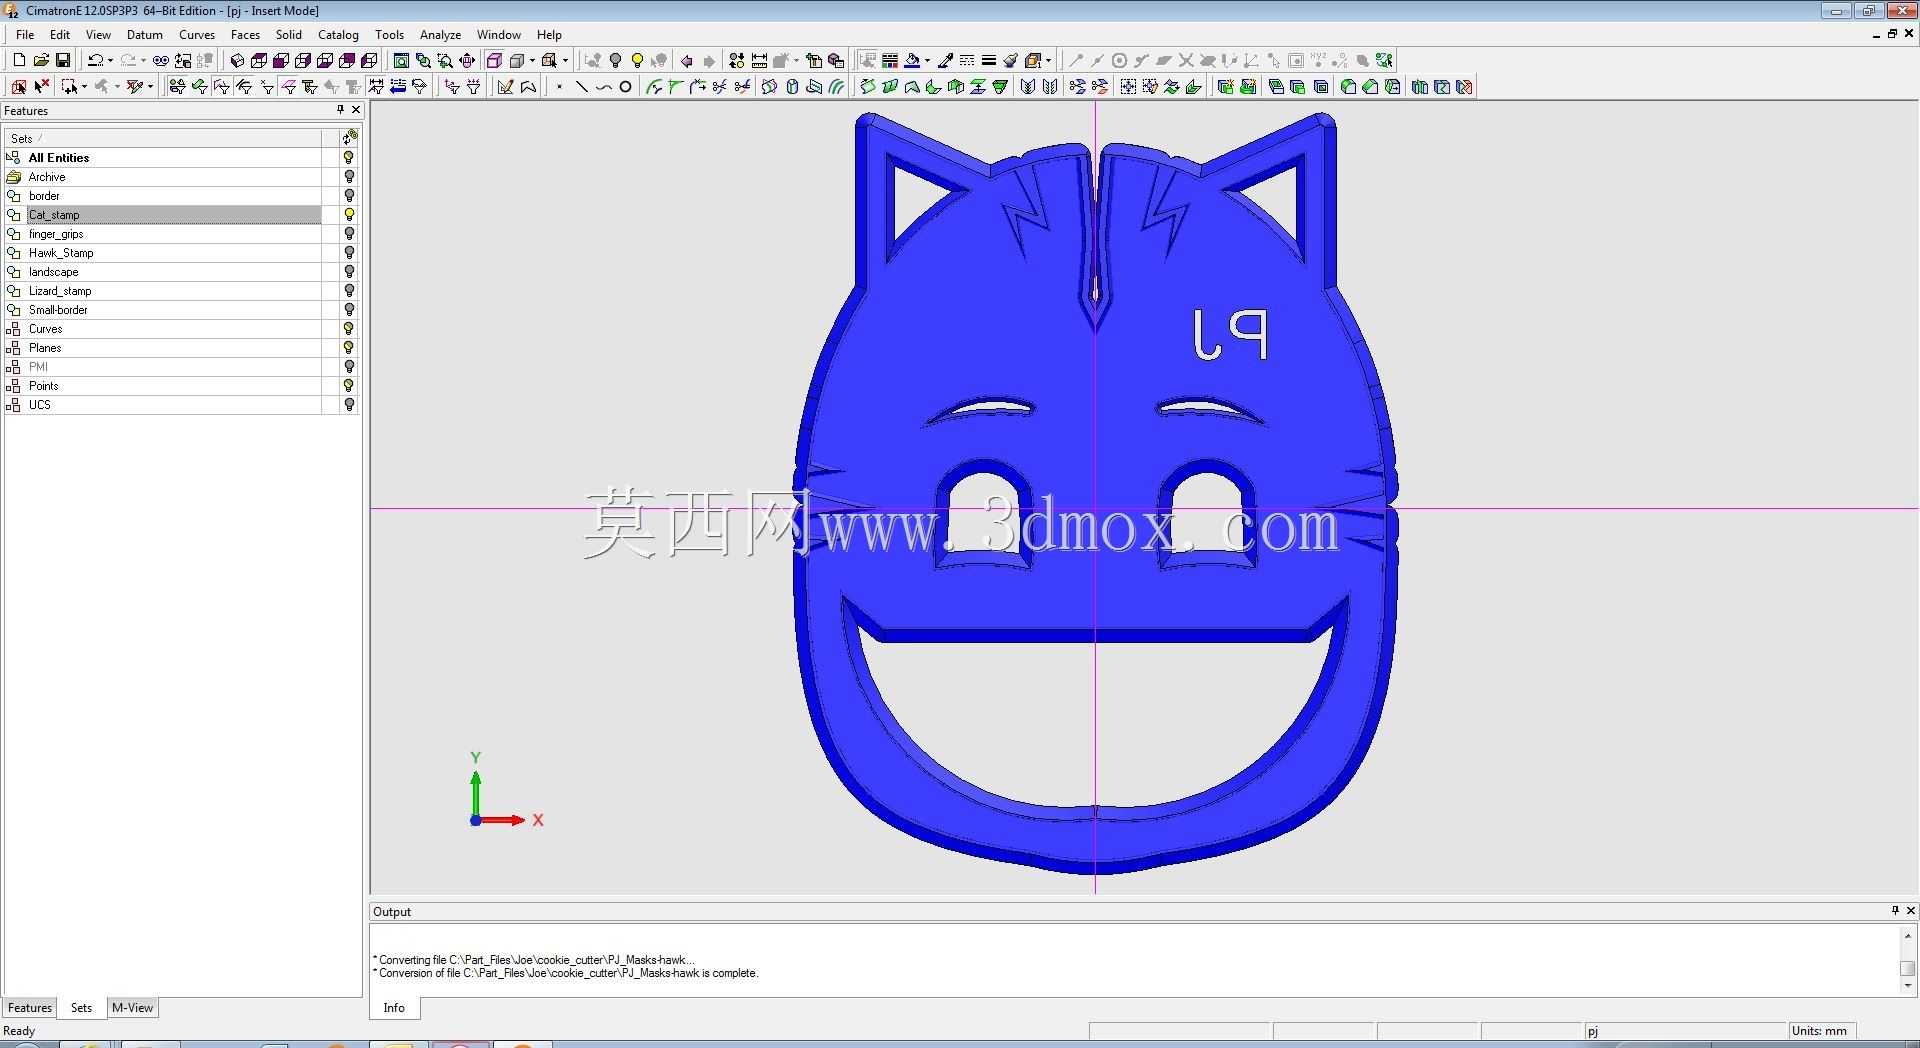Hide the Cat_stamp set via its bulb

pyautogui.click(x=349, y=215)
